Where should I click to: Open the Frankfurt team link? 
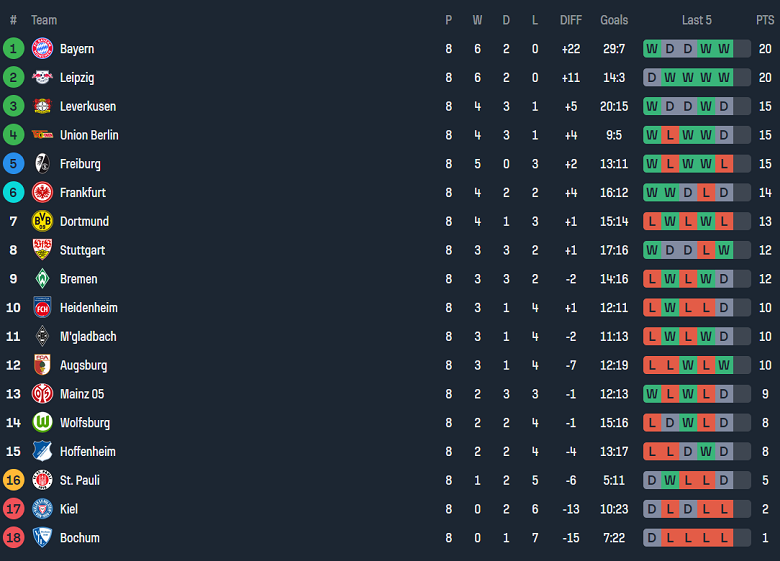(82, 192)
